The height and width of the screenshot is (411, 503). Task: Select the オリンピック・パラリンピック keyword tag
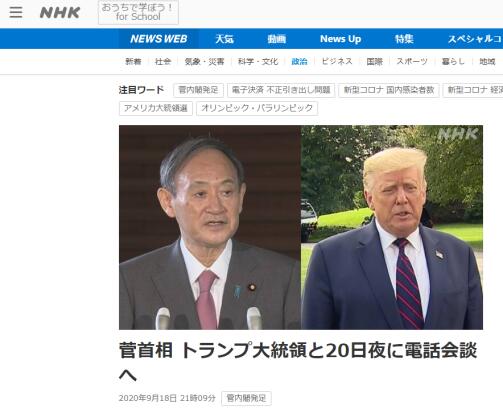point(257,108)
